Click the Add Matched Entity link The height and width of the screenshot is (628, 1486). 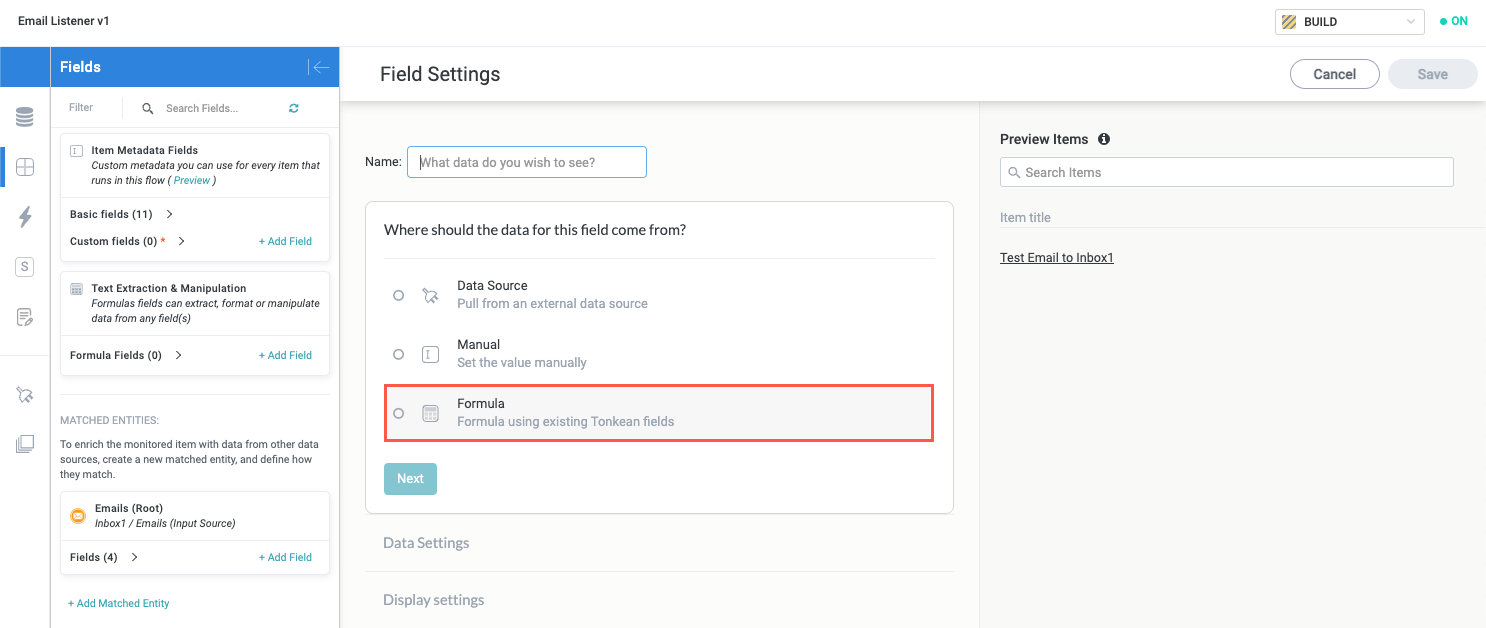[x=118, y=603]
